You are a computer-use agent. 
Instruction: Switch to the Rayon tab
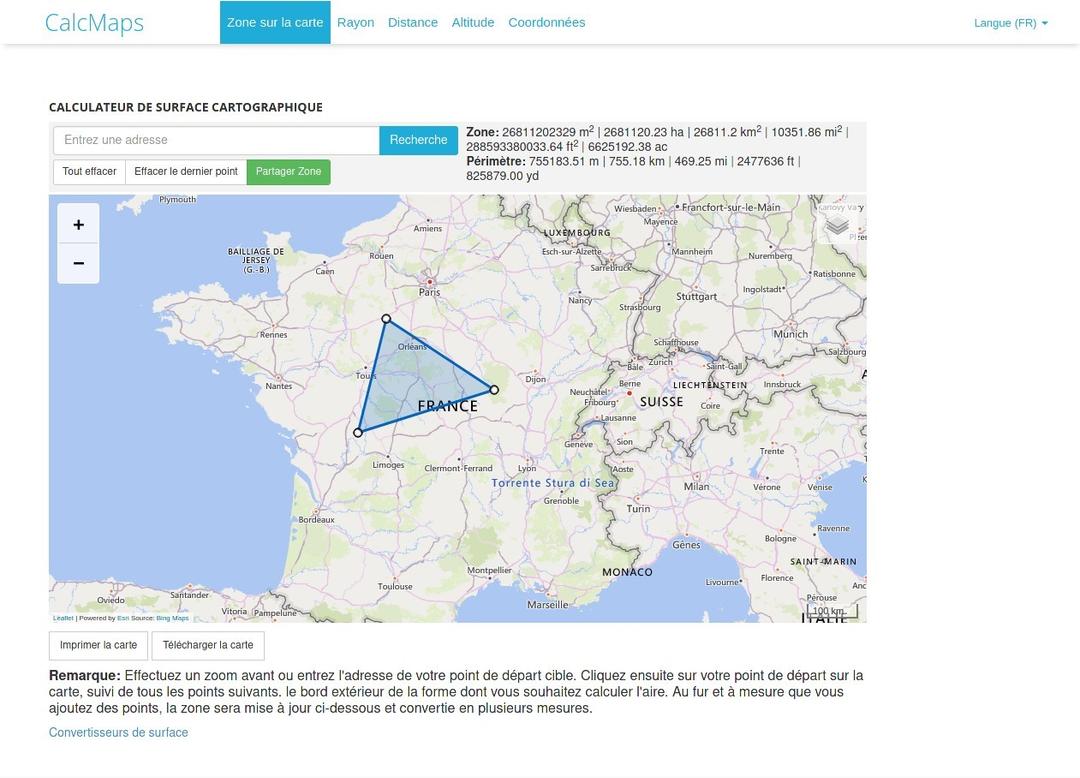(x=355, y=21)
